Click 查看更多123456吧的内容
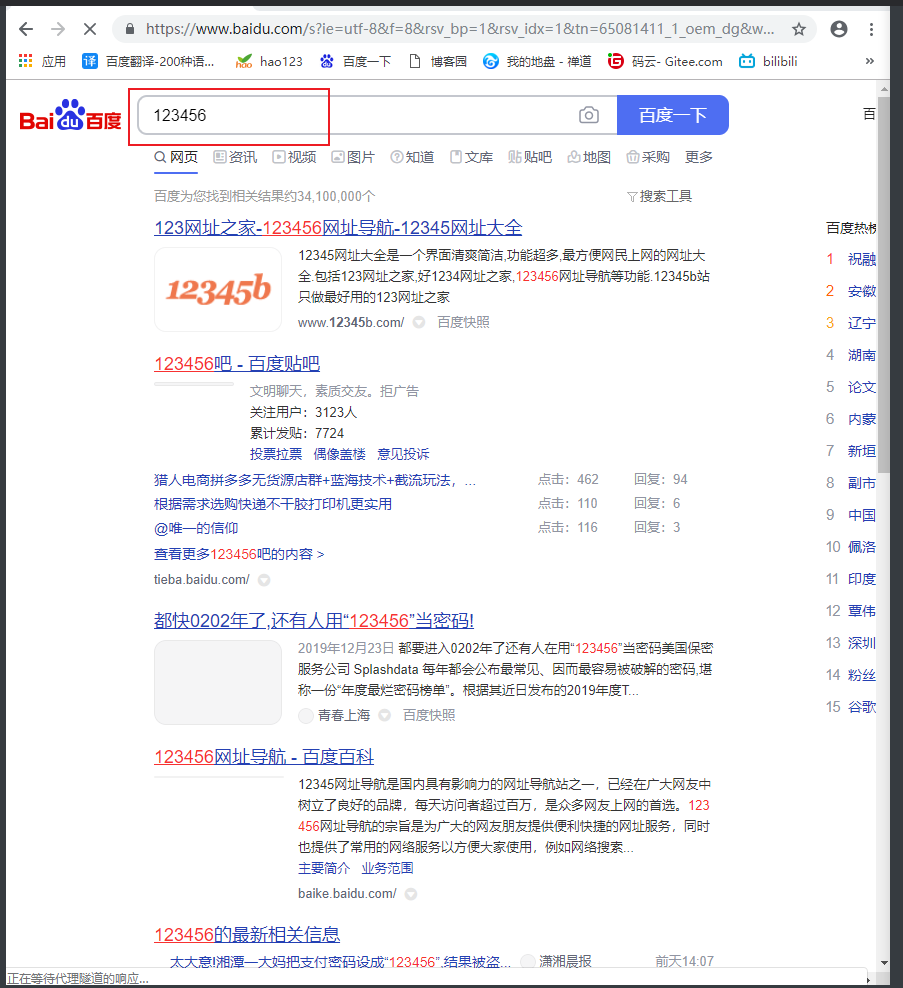 (x=239, y=554)
